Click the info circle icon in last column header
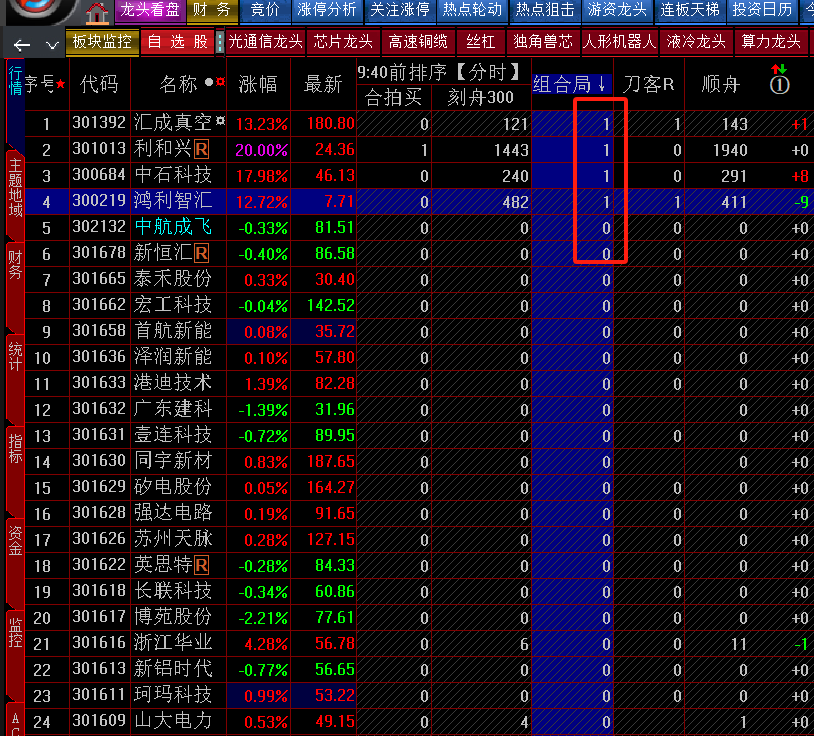This screenshot has width=814, height=736. coord(780,85)
